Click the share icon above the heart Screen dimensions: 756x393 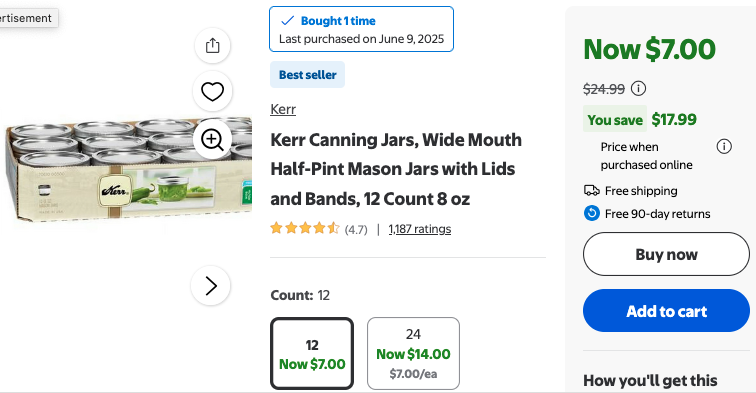(213, 46)
